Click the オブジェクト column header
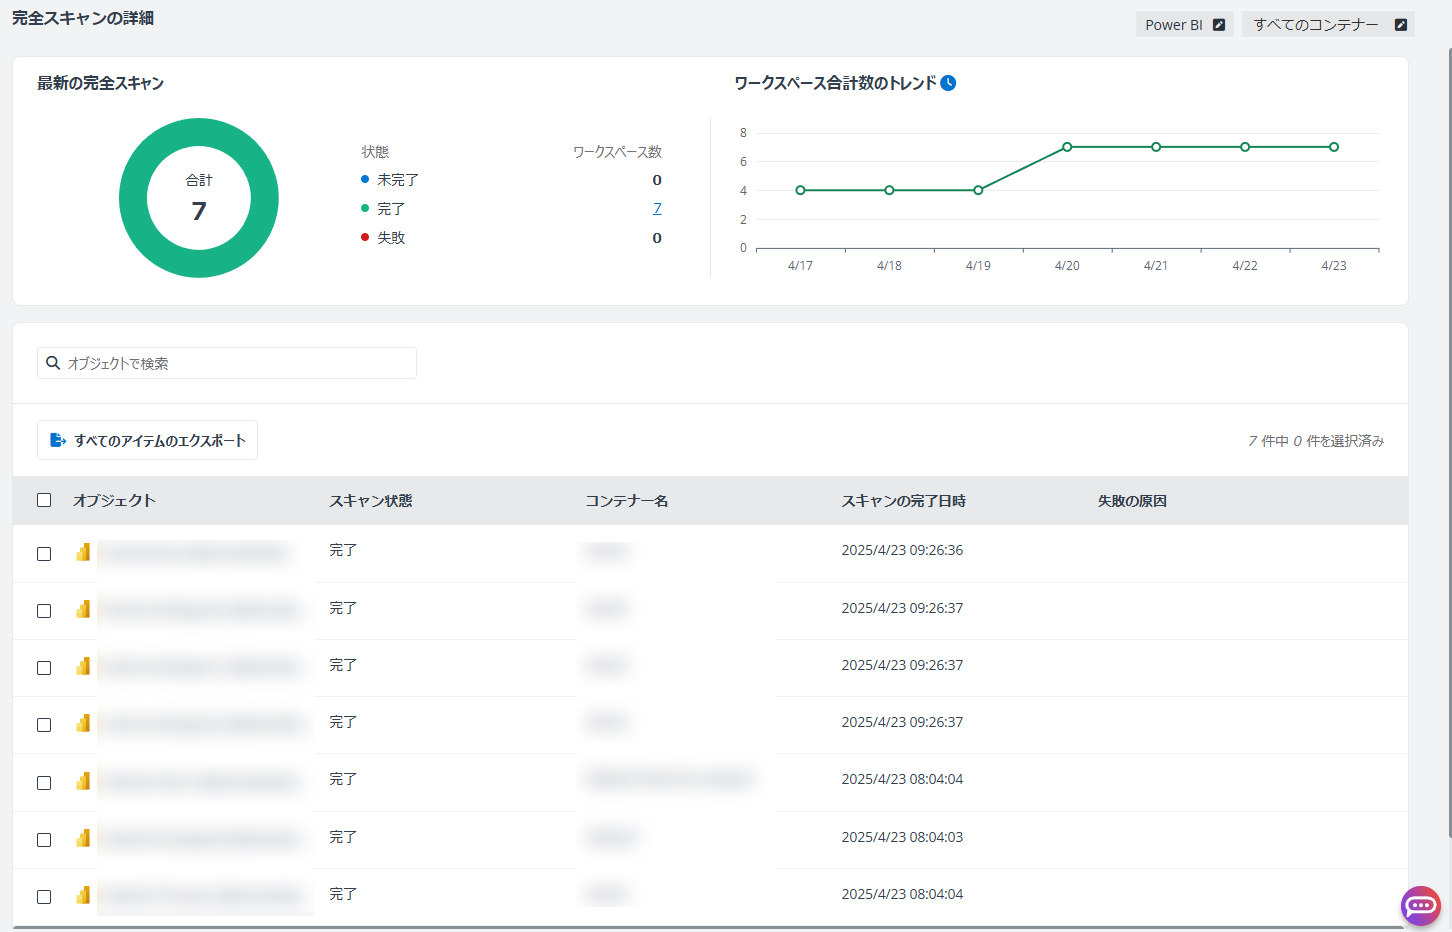This screenshot has width=1452, height=932. (x=114, y=500)
